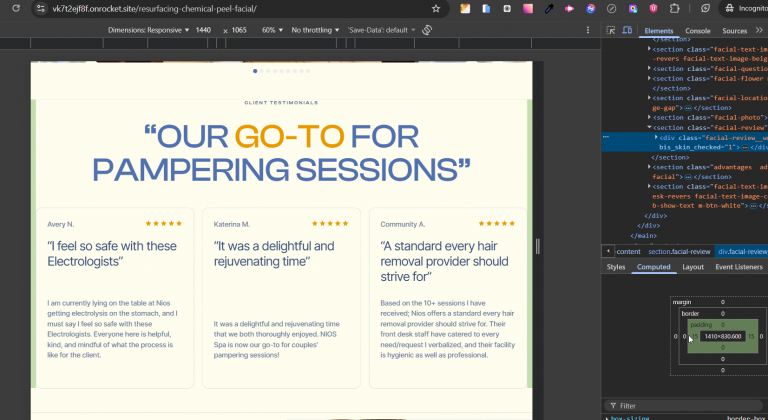768x420 pixels.
Task: Click the -content breadcrumb
Action: 628,251
